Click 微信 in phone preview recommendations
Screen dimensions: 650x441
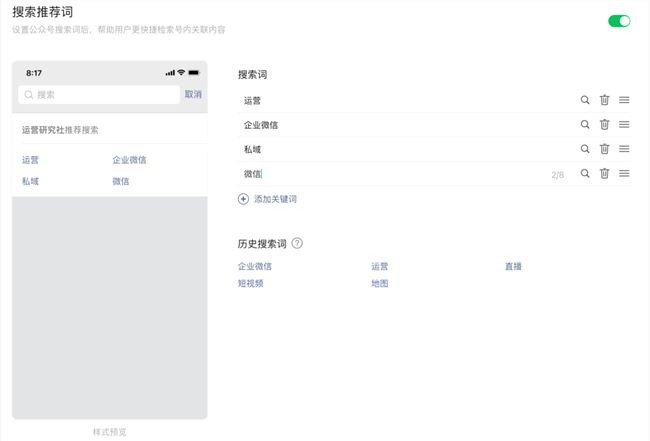click(121, 181)
